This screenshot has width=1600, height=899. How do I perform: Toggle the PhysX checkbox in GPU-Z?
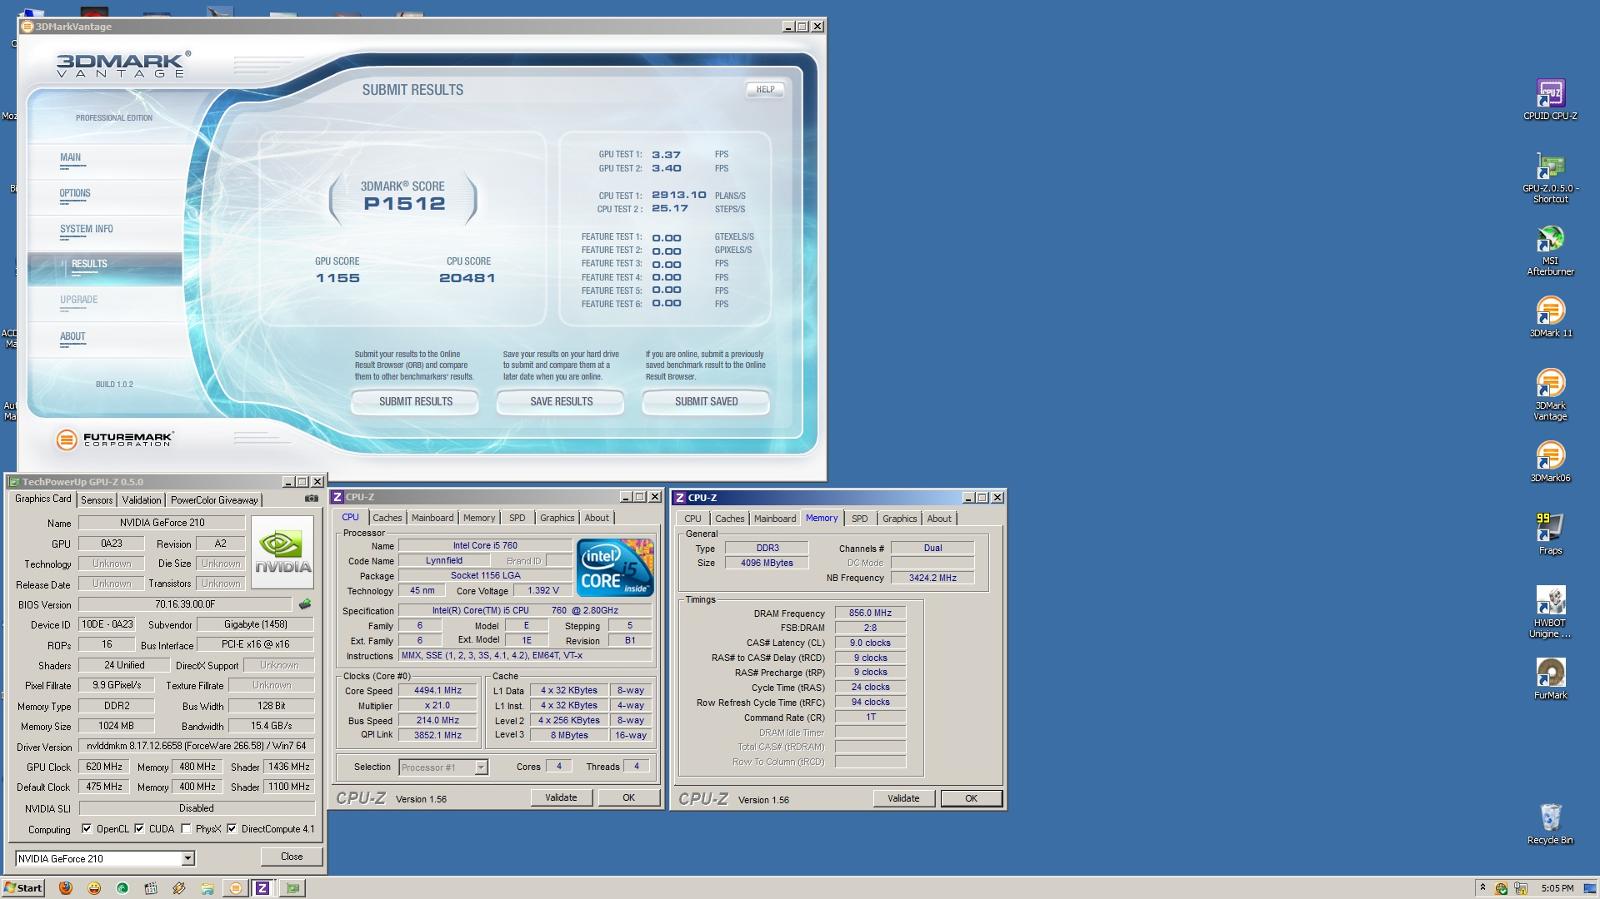(186, 829)
